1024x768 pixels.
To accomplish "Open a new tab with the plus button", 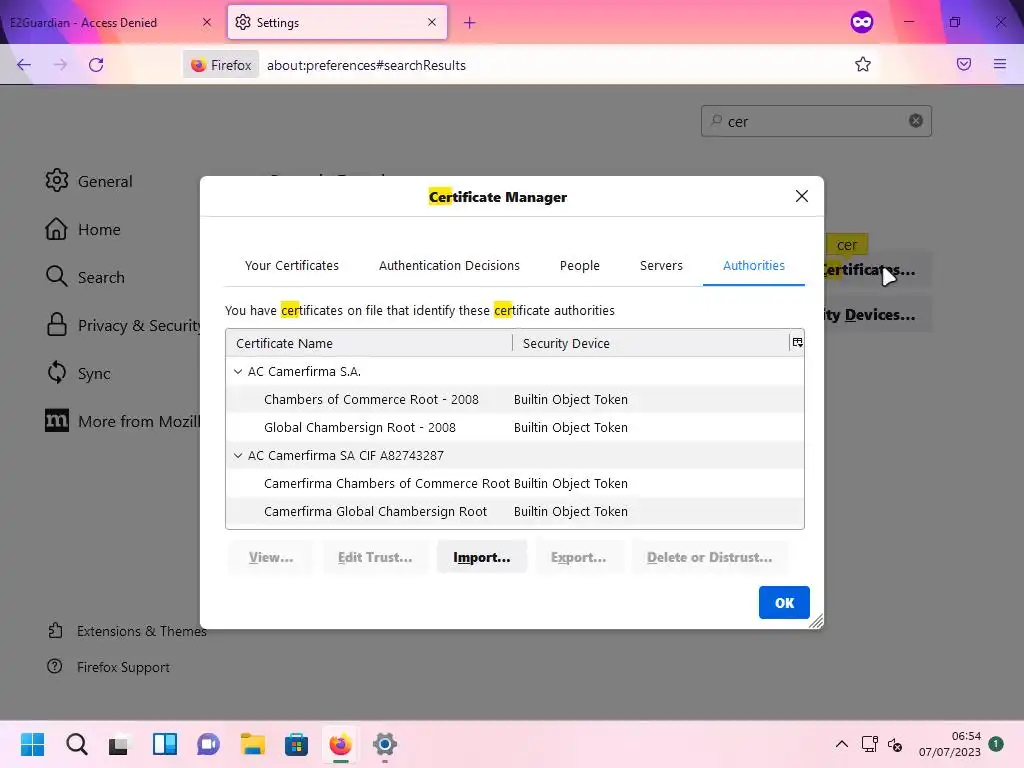I will (470, 23).
